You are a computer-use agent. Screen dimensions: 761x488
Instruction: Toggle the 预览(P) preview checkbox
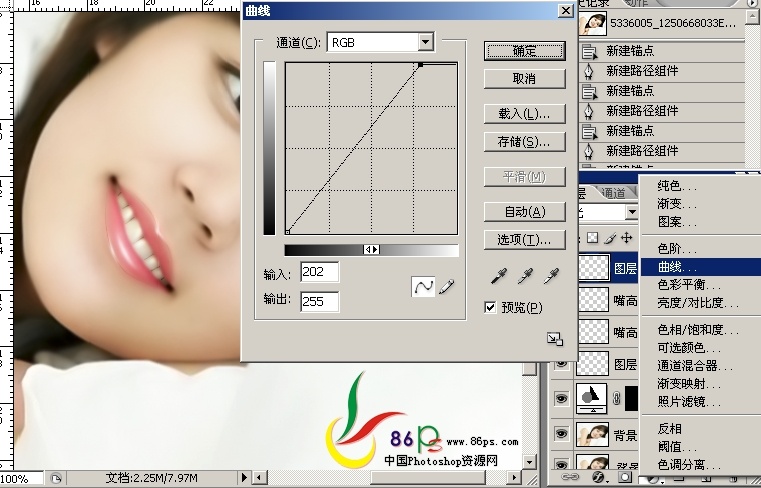tap(490, 307)
